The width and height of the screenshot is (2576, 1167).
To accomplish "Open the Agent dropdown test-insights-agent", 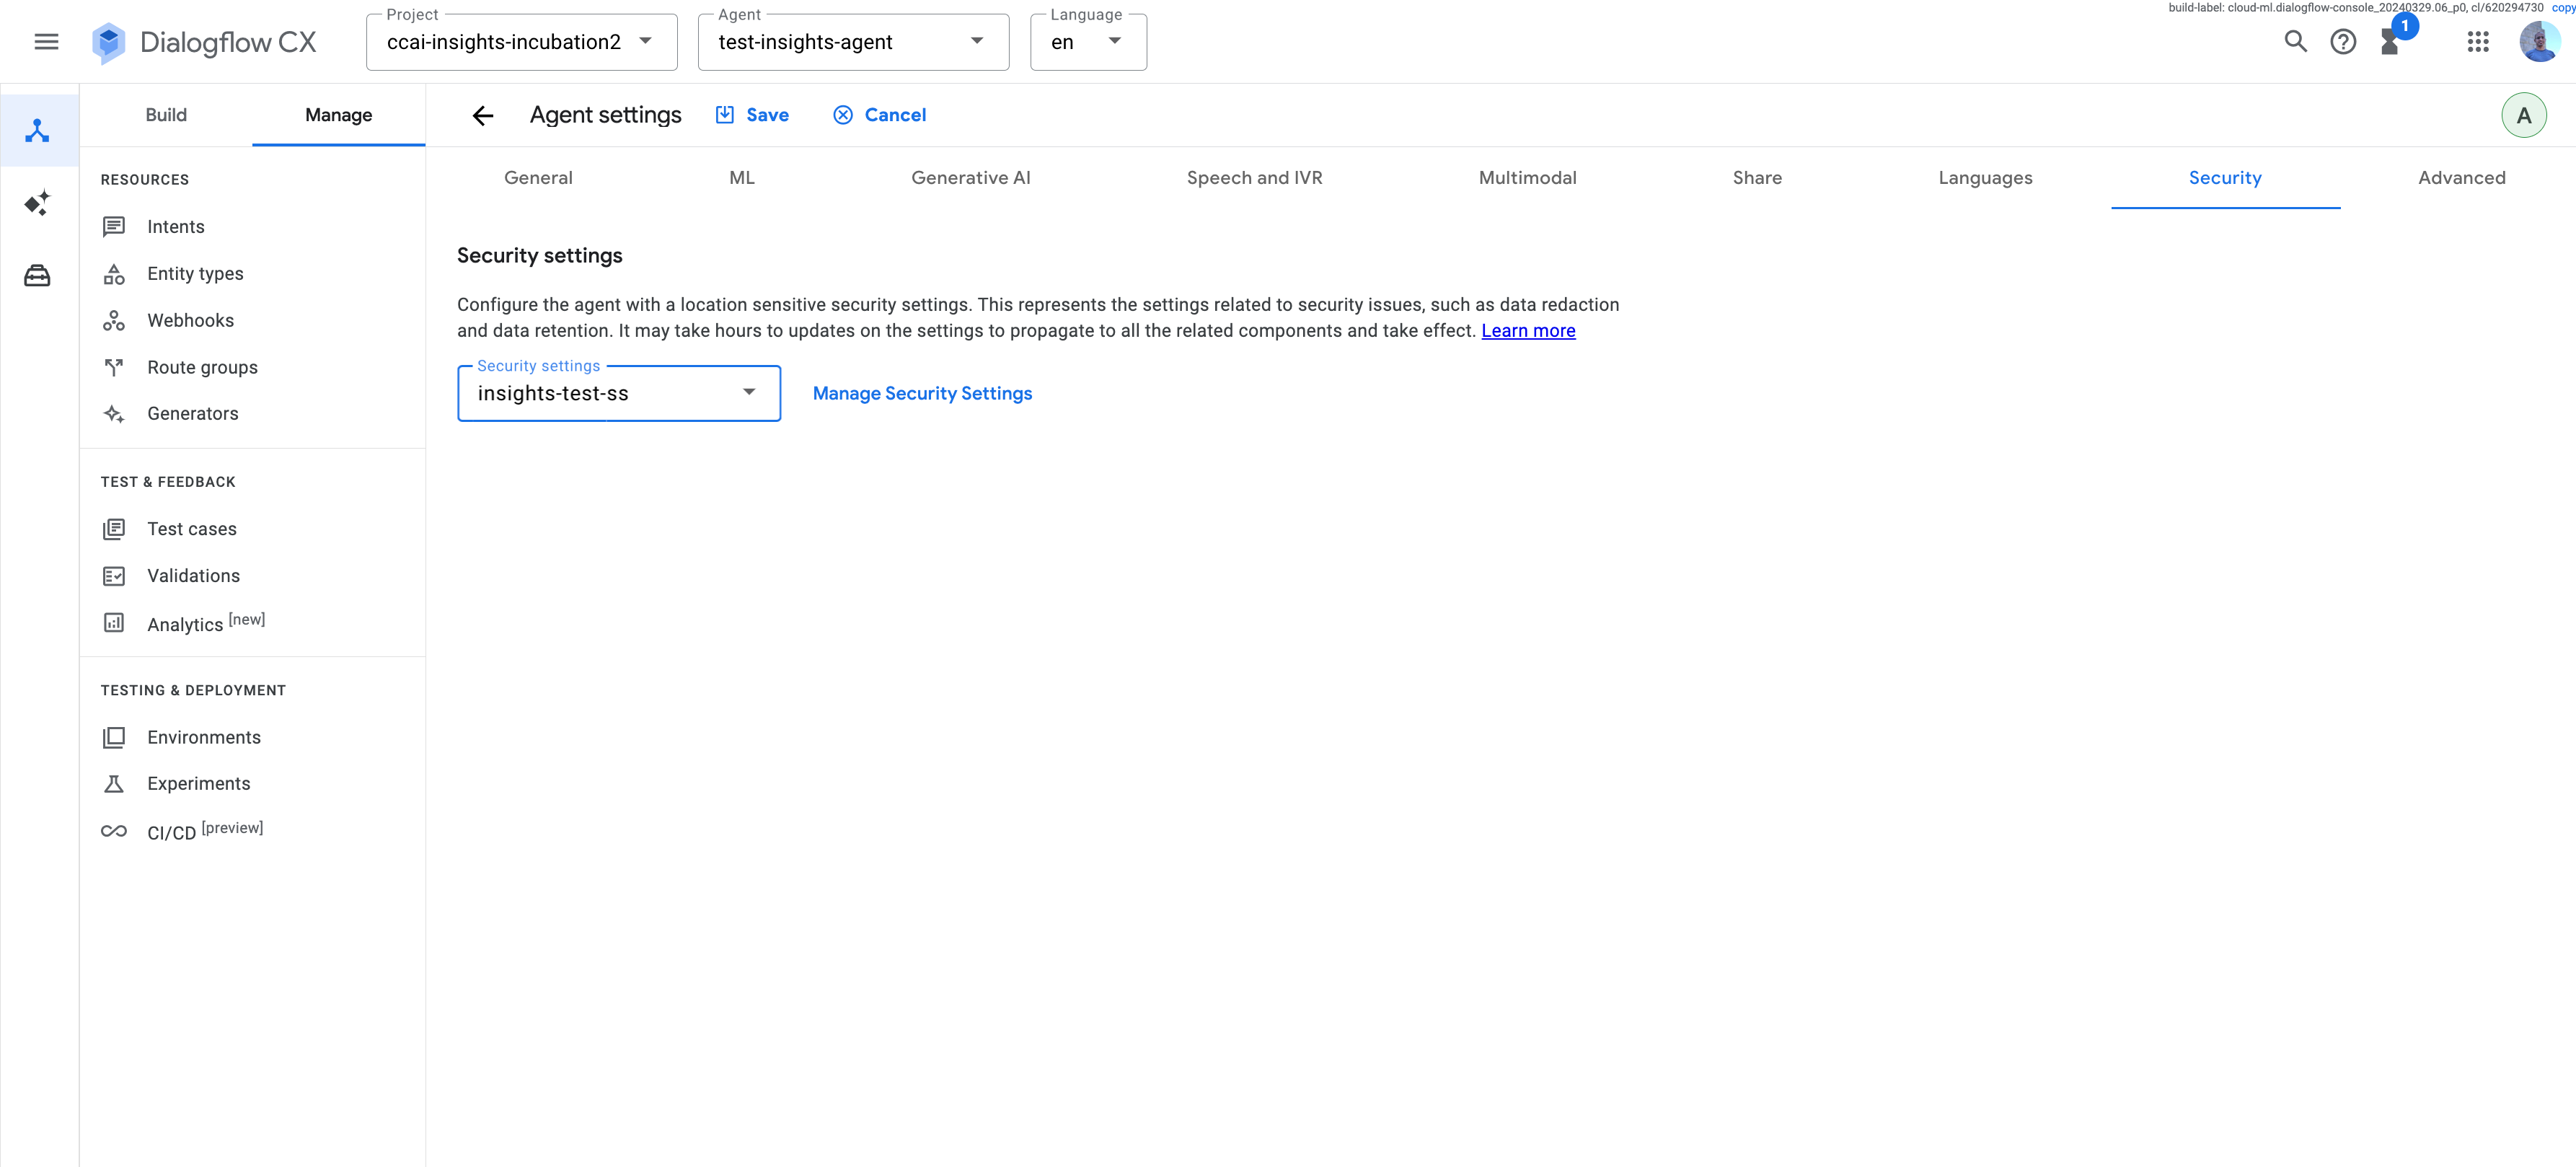I will click(x=852, y=42).
